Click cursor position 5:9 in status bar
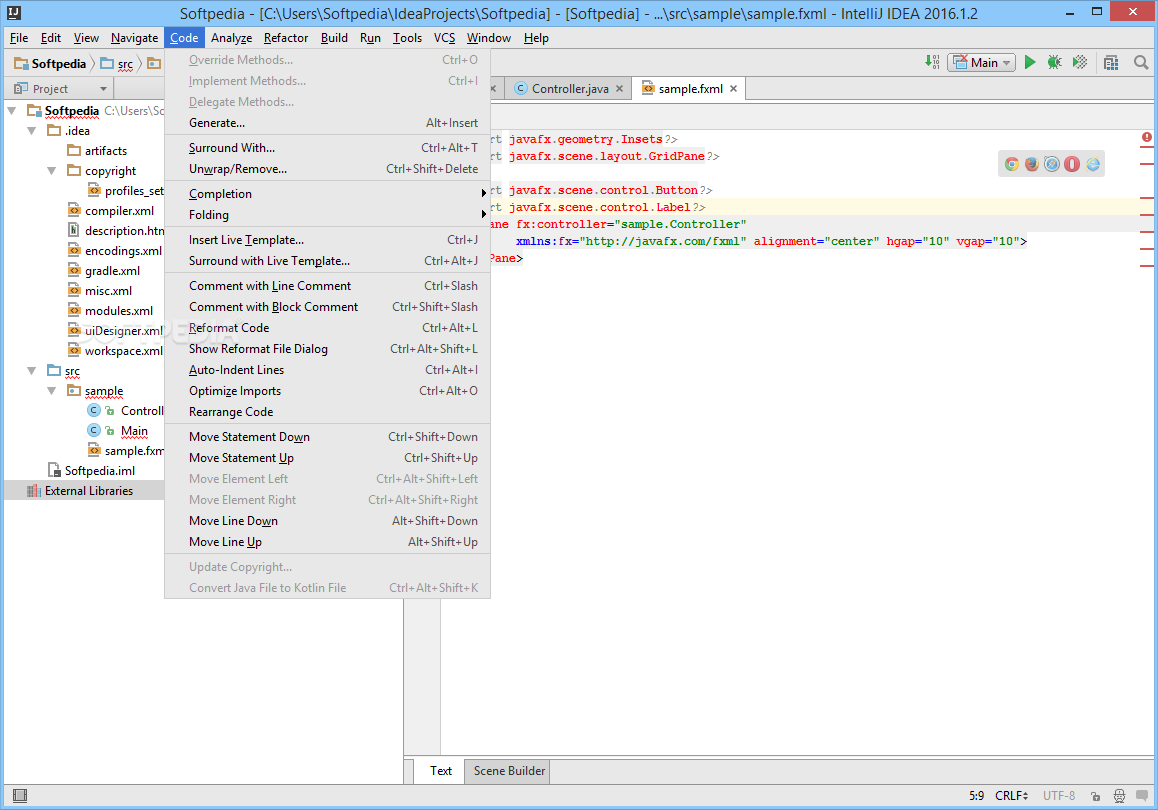1158x810 pixels. click(x=976, y=796)
